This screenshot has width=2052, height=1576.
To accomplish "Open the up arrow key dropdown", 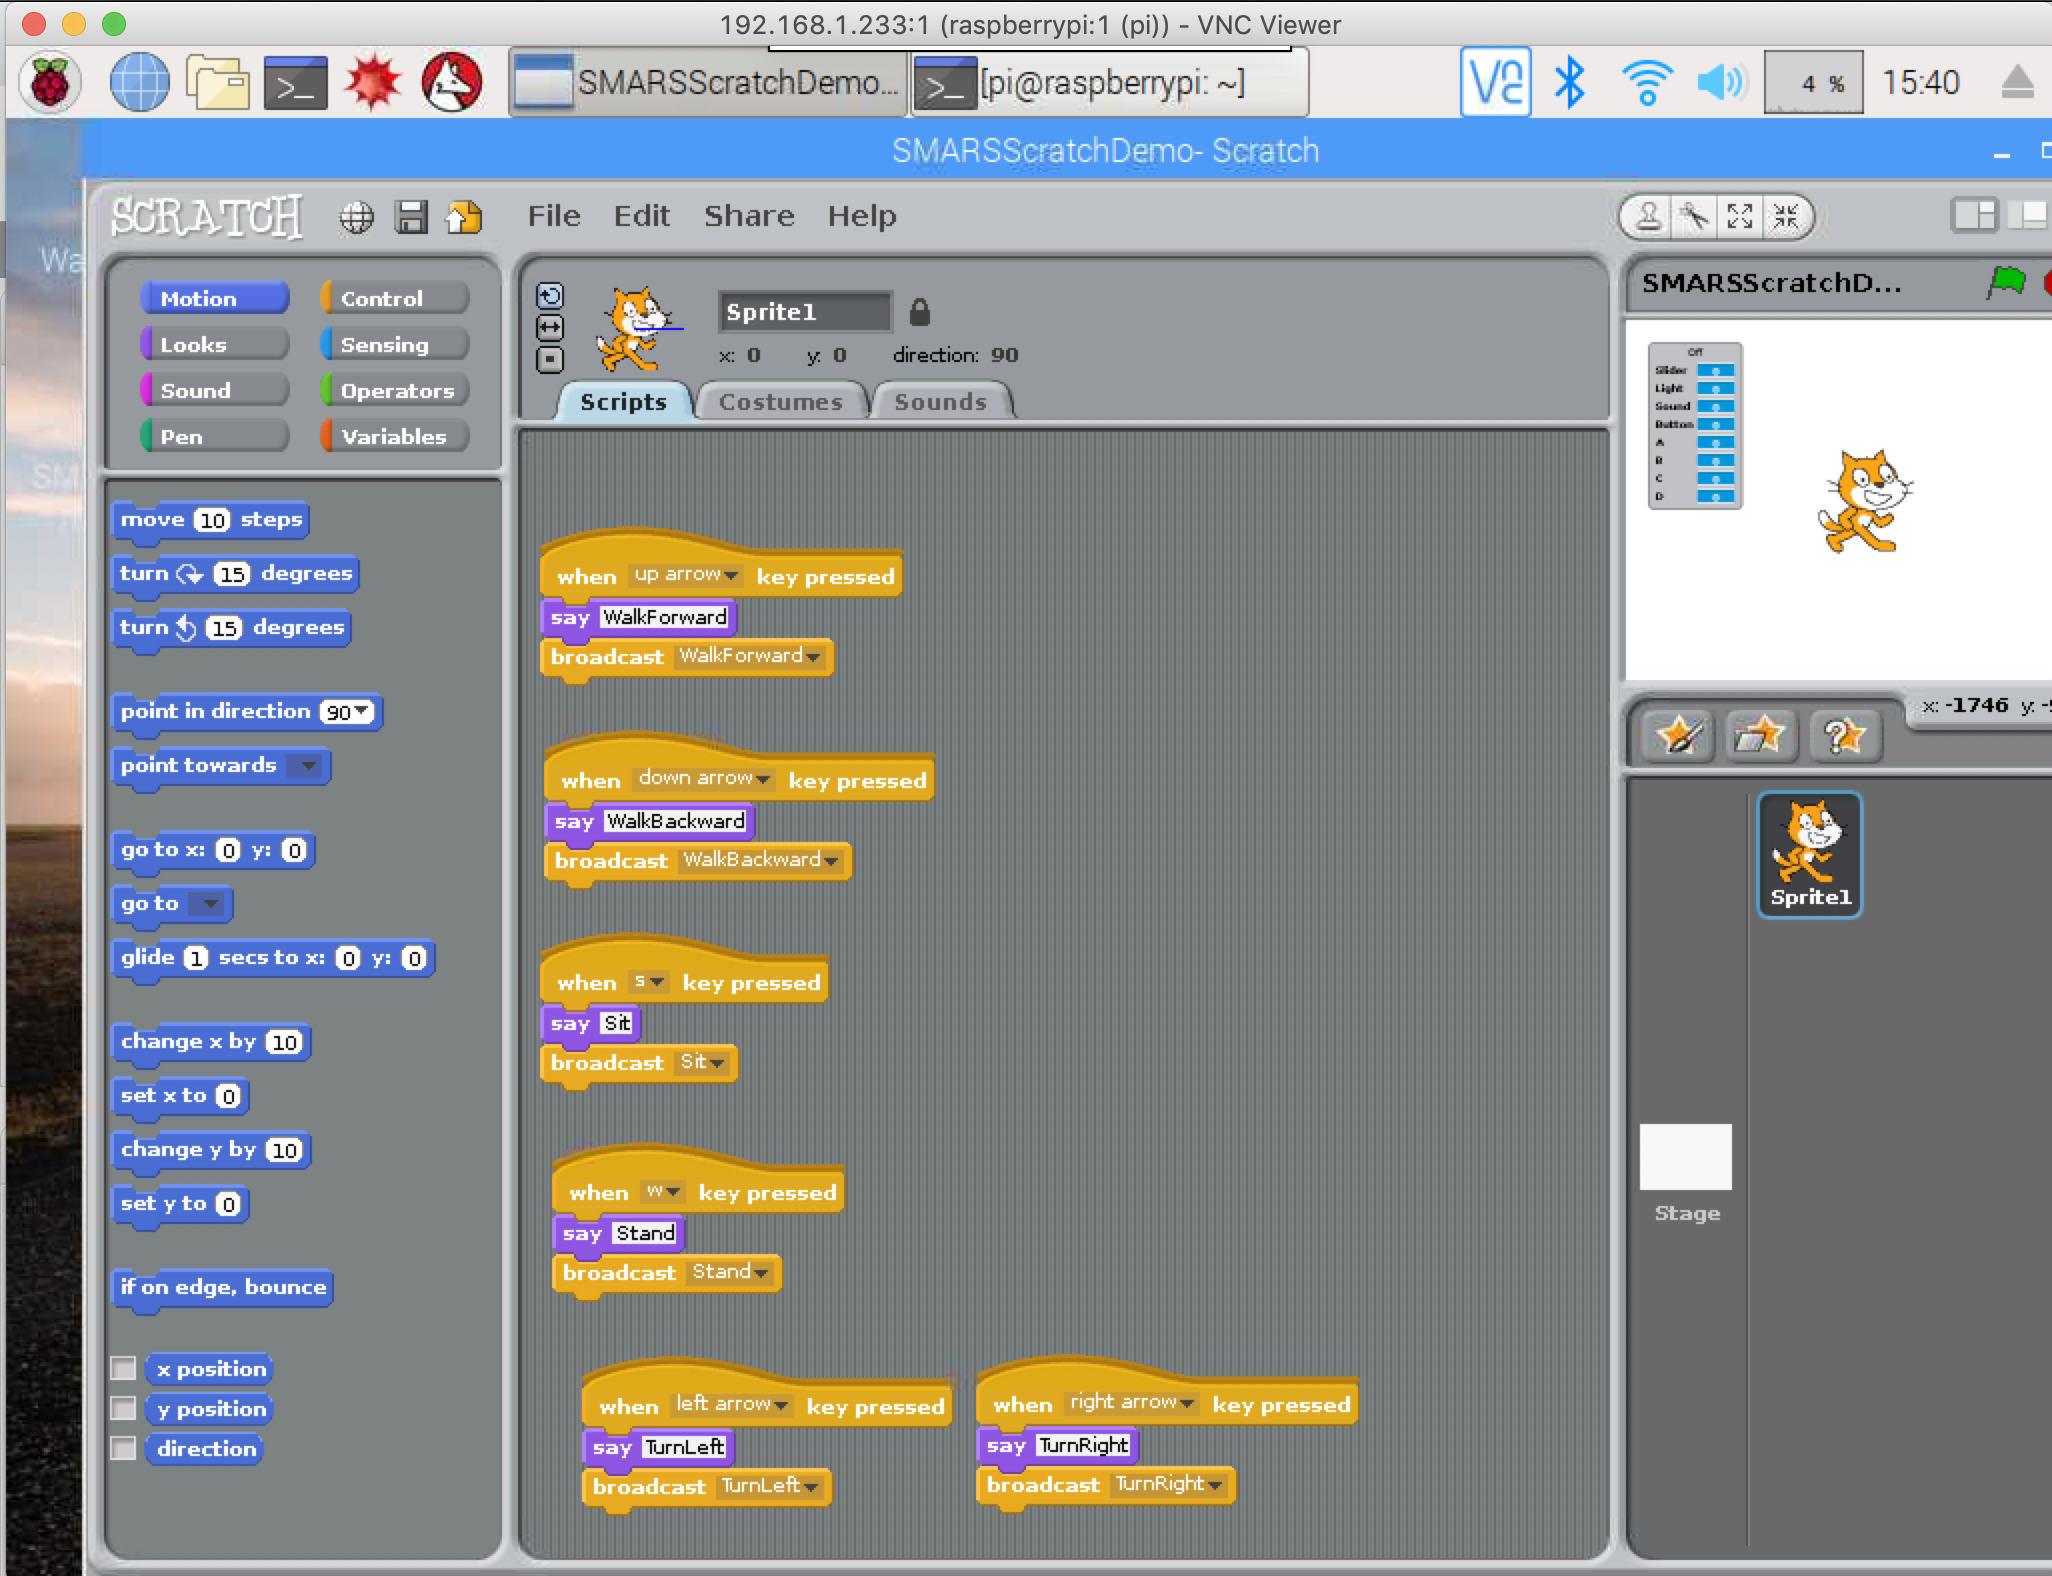I will 686,575.
